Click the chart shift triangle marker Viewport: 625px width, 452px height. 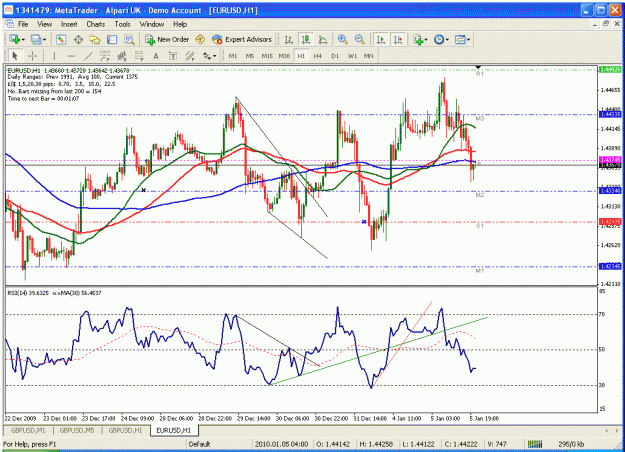(479, 67)
